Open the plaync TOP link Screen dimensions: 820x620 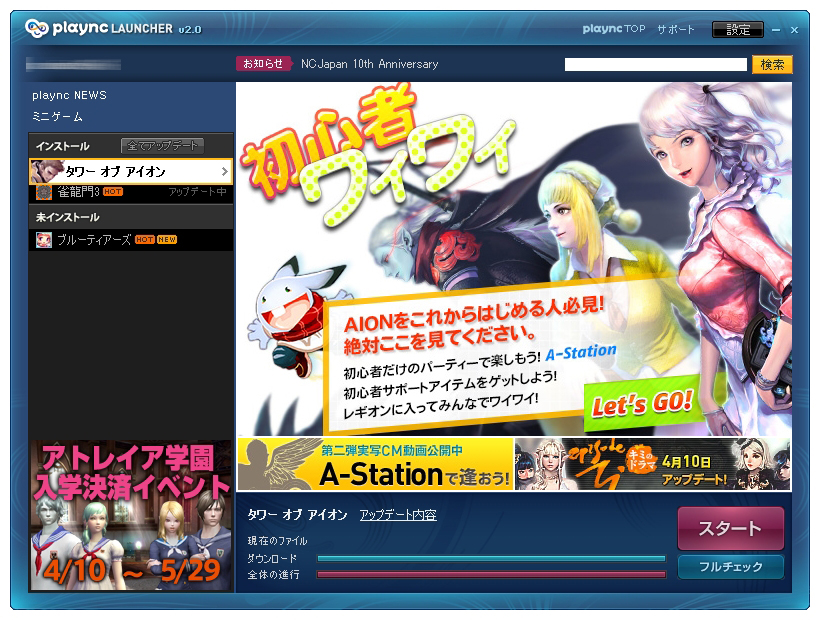point(614,29)
